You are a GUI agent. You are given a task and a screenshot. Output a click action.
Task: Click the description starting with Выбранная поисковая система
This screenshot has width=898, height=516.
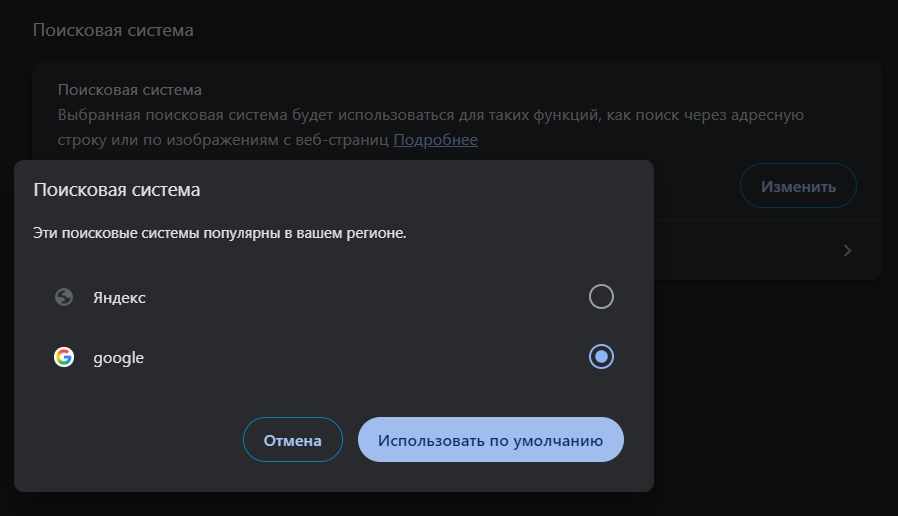pyautogui.click(x=430, y=115)
